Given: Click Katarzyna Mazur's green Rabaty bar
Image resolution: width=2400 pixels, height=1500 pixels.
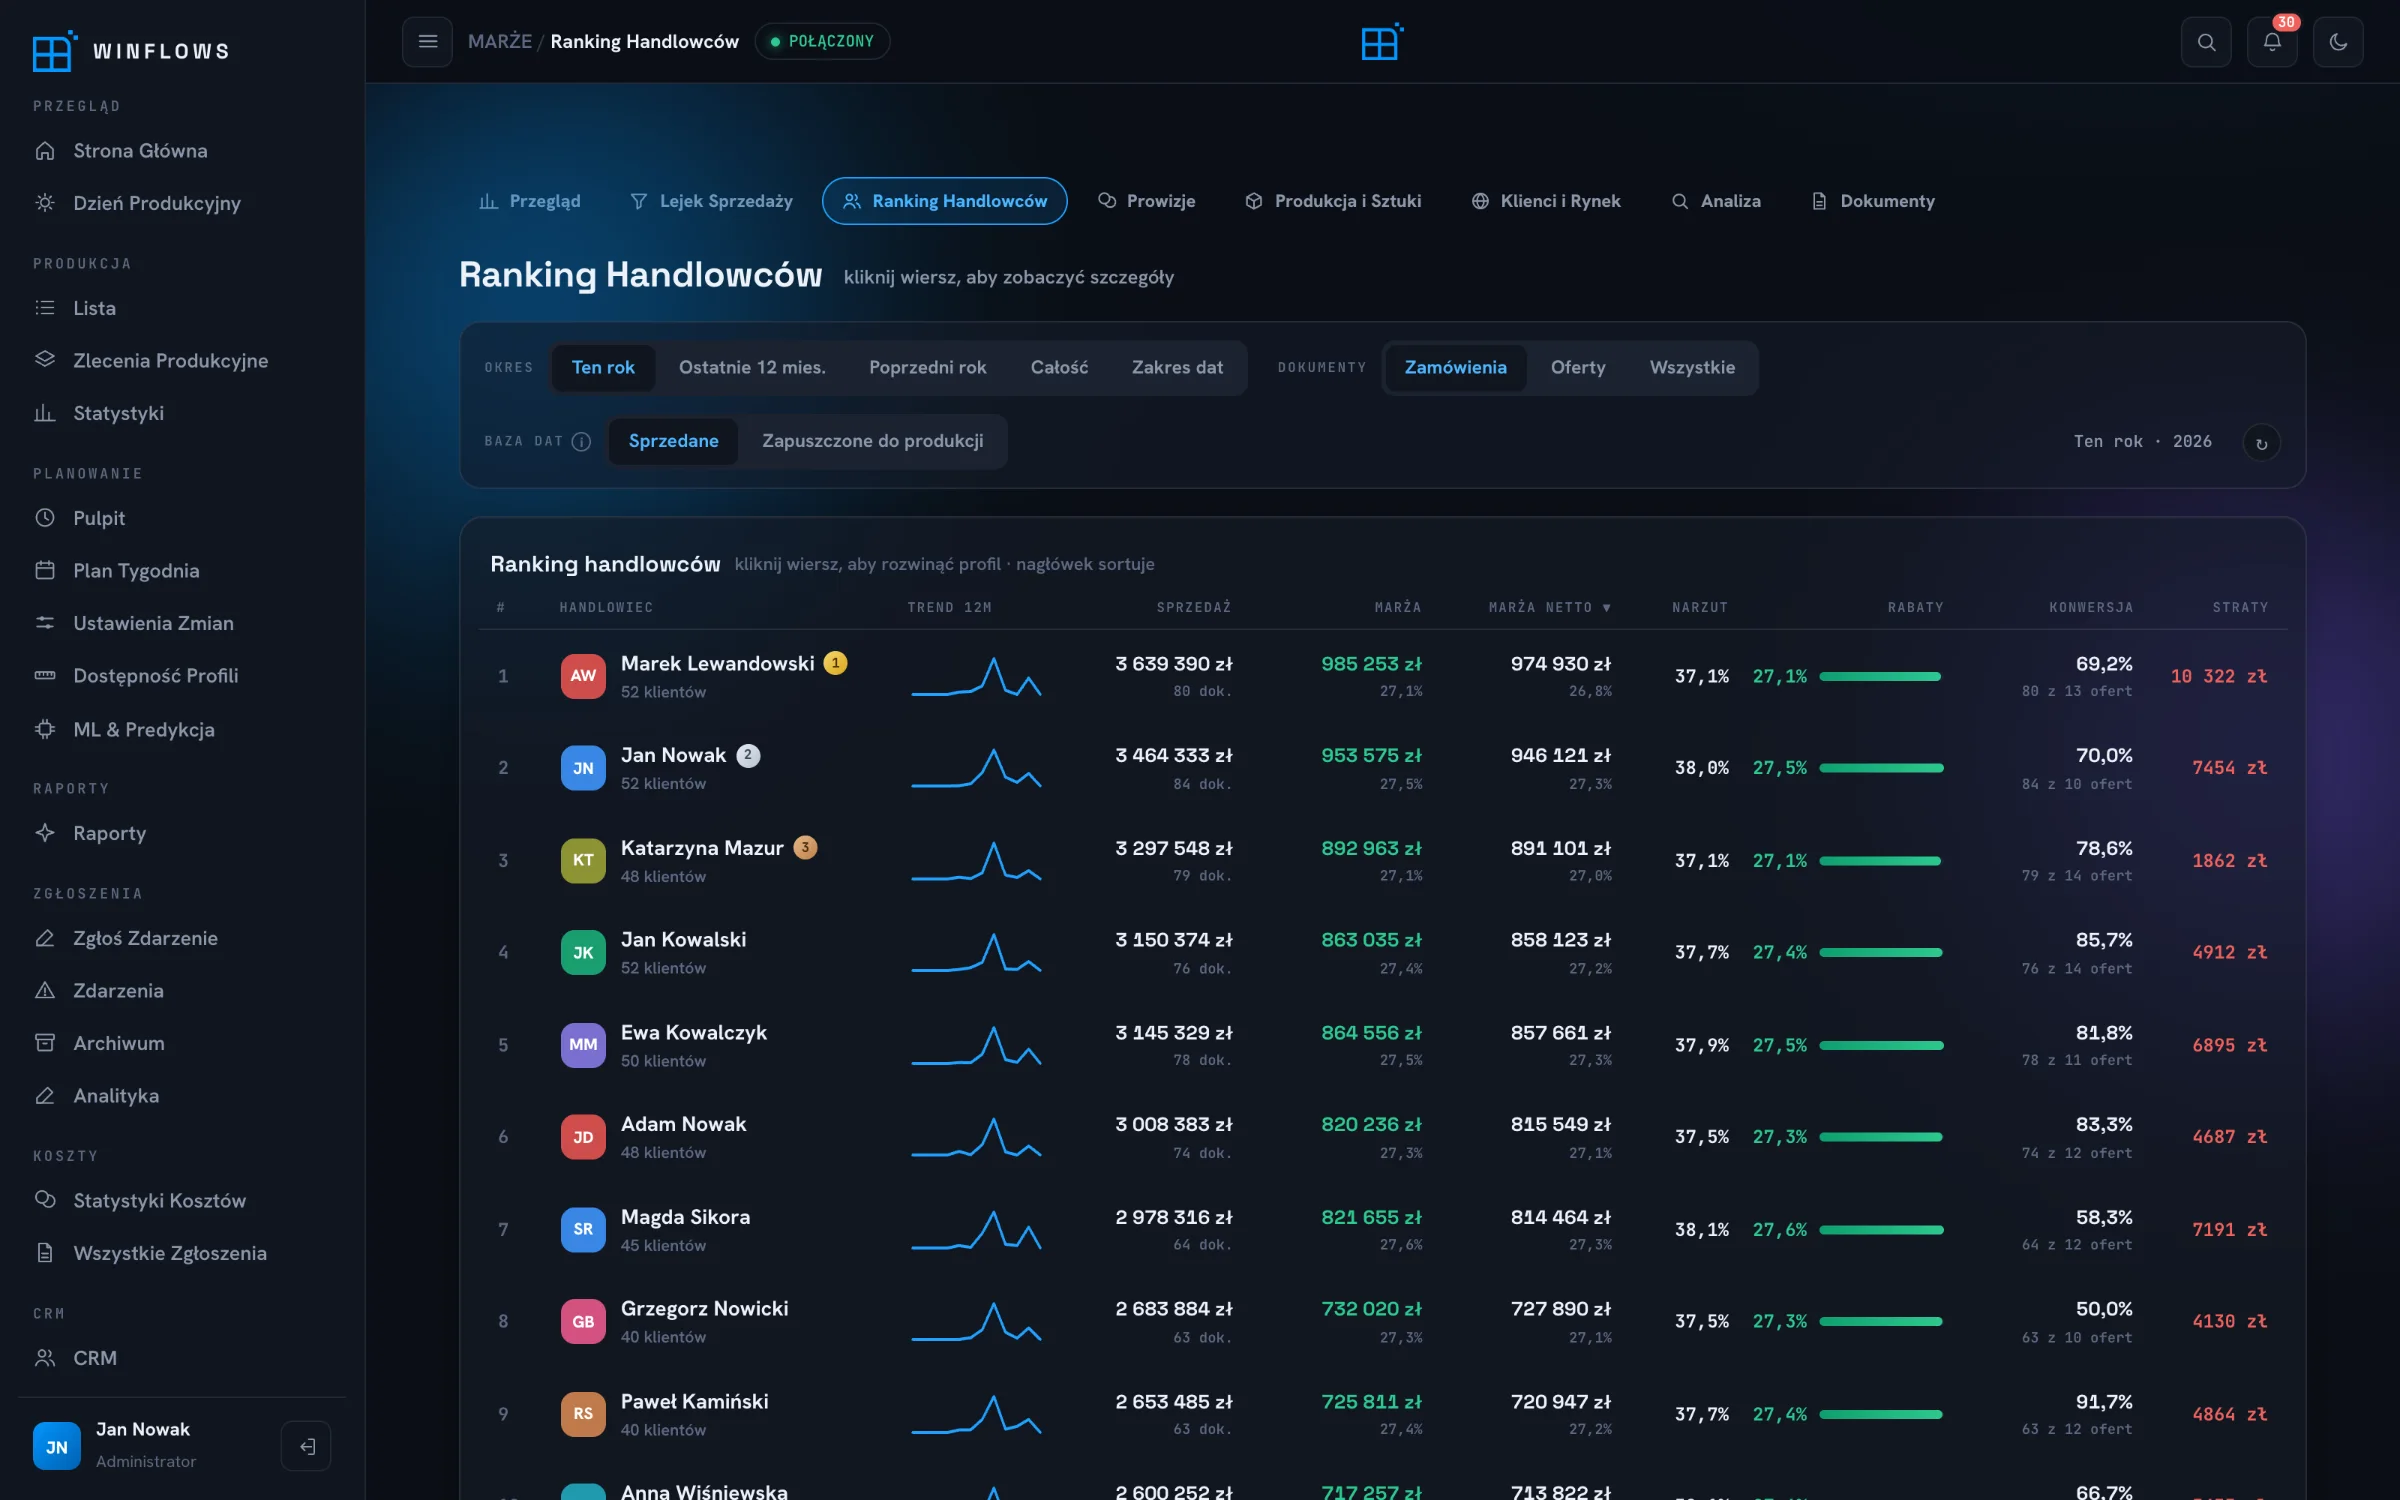Looking at the screenshot, I should [x=1880, y=861].
